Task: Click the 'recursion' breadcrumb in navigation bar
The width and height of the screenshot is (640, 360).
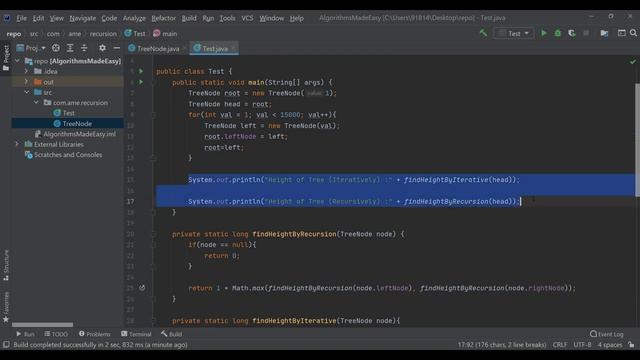Action: pos(103,33)
